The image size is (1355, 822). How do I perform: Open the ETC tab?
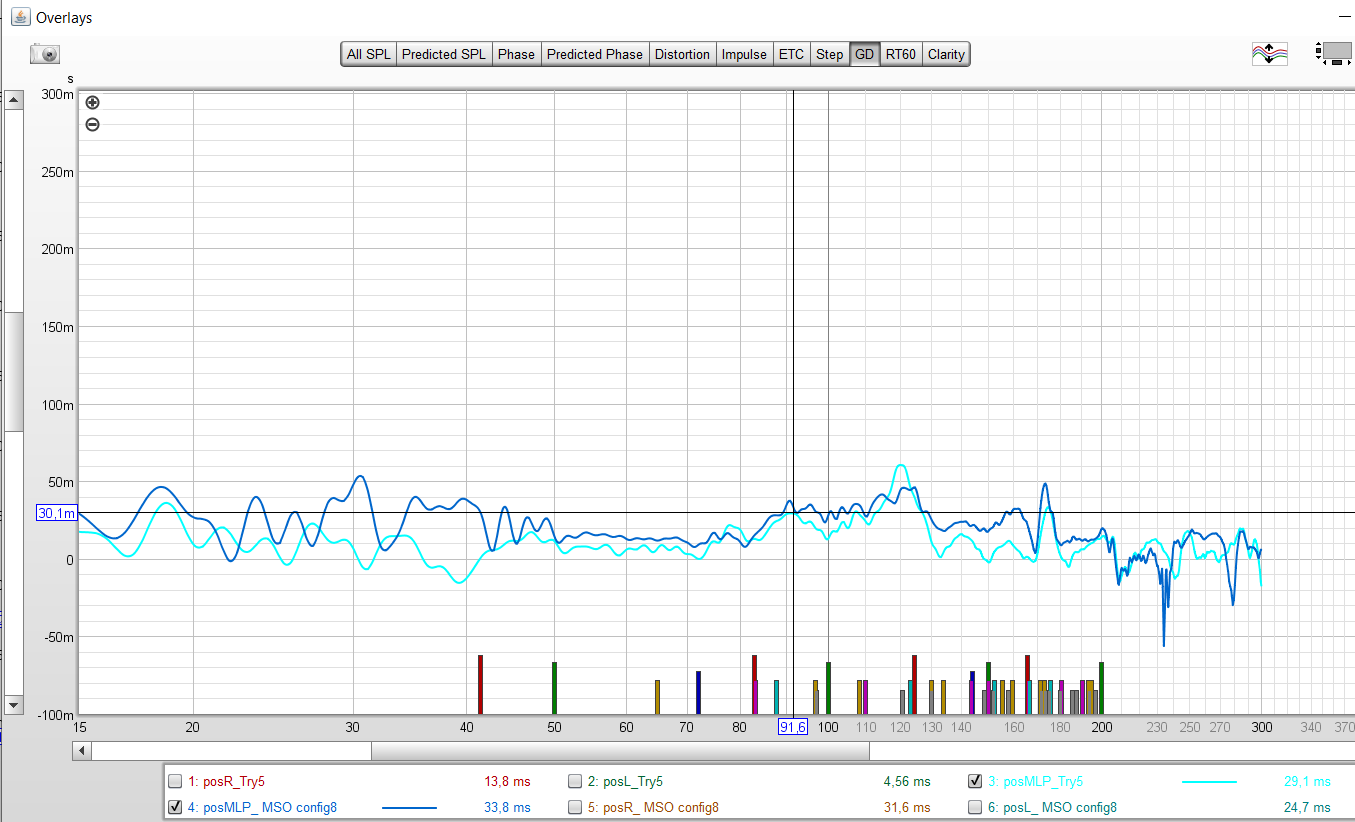pos(791,54)
